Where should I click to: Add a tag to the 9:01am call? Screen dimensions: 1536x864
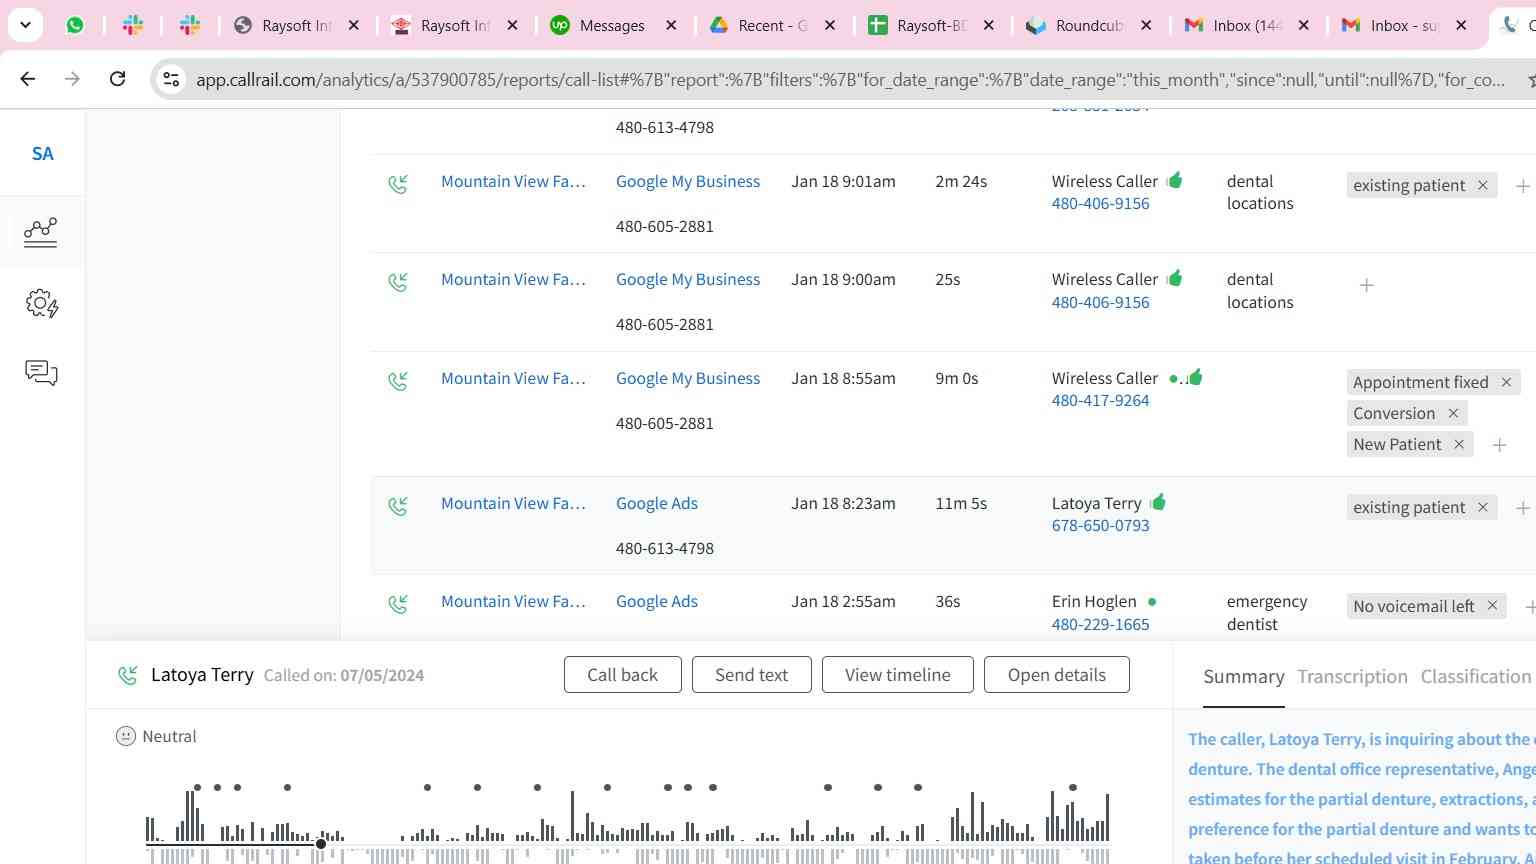coord(1522,186)
